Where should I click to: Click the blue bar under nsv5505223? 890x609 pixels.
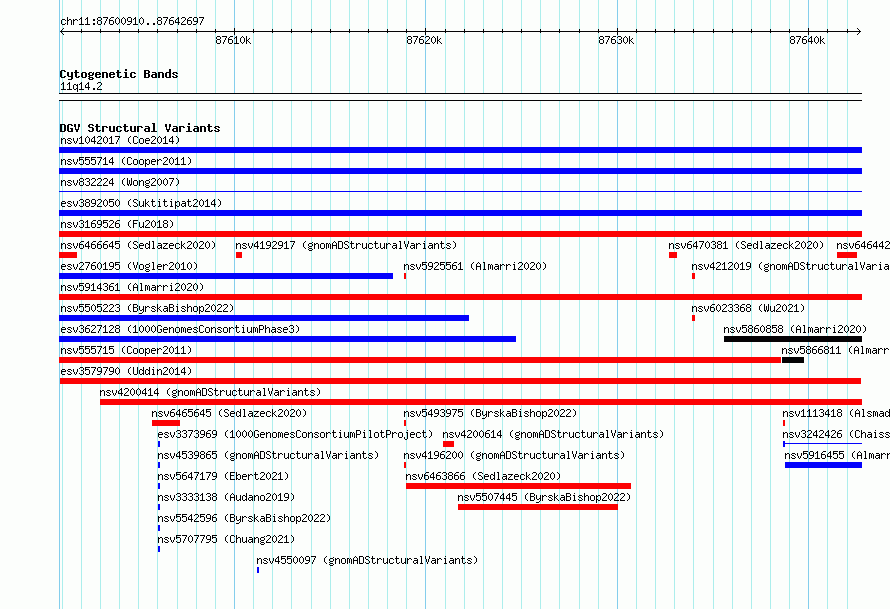[x=264, y=318]
